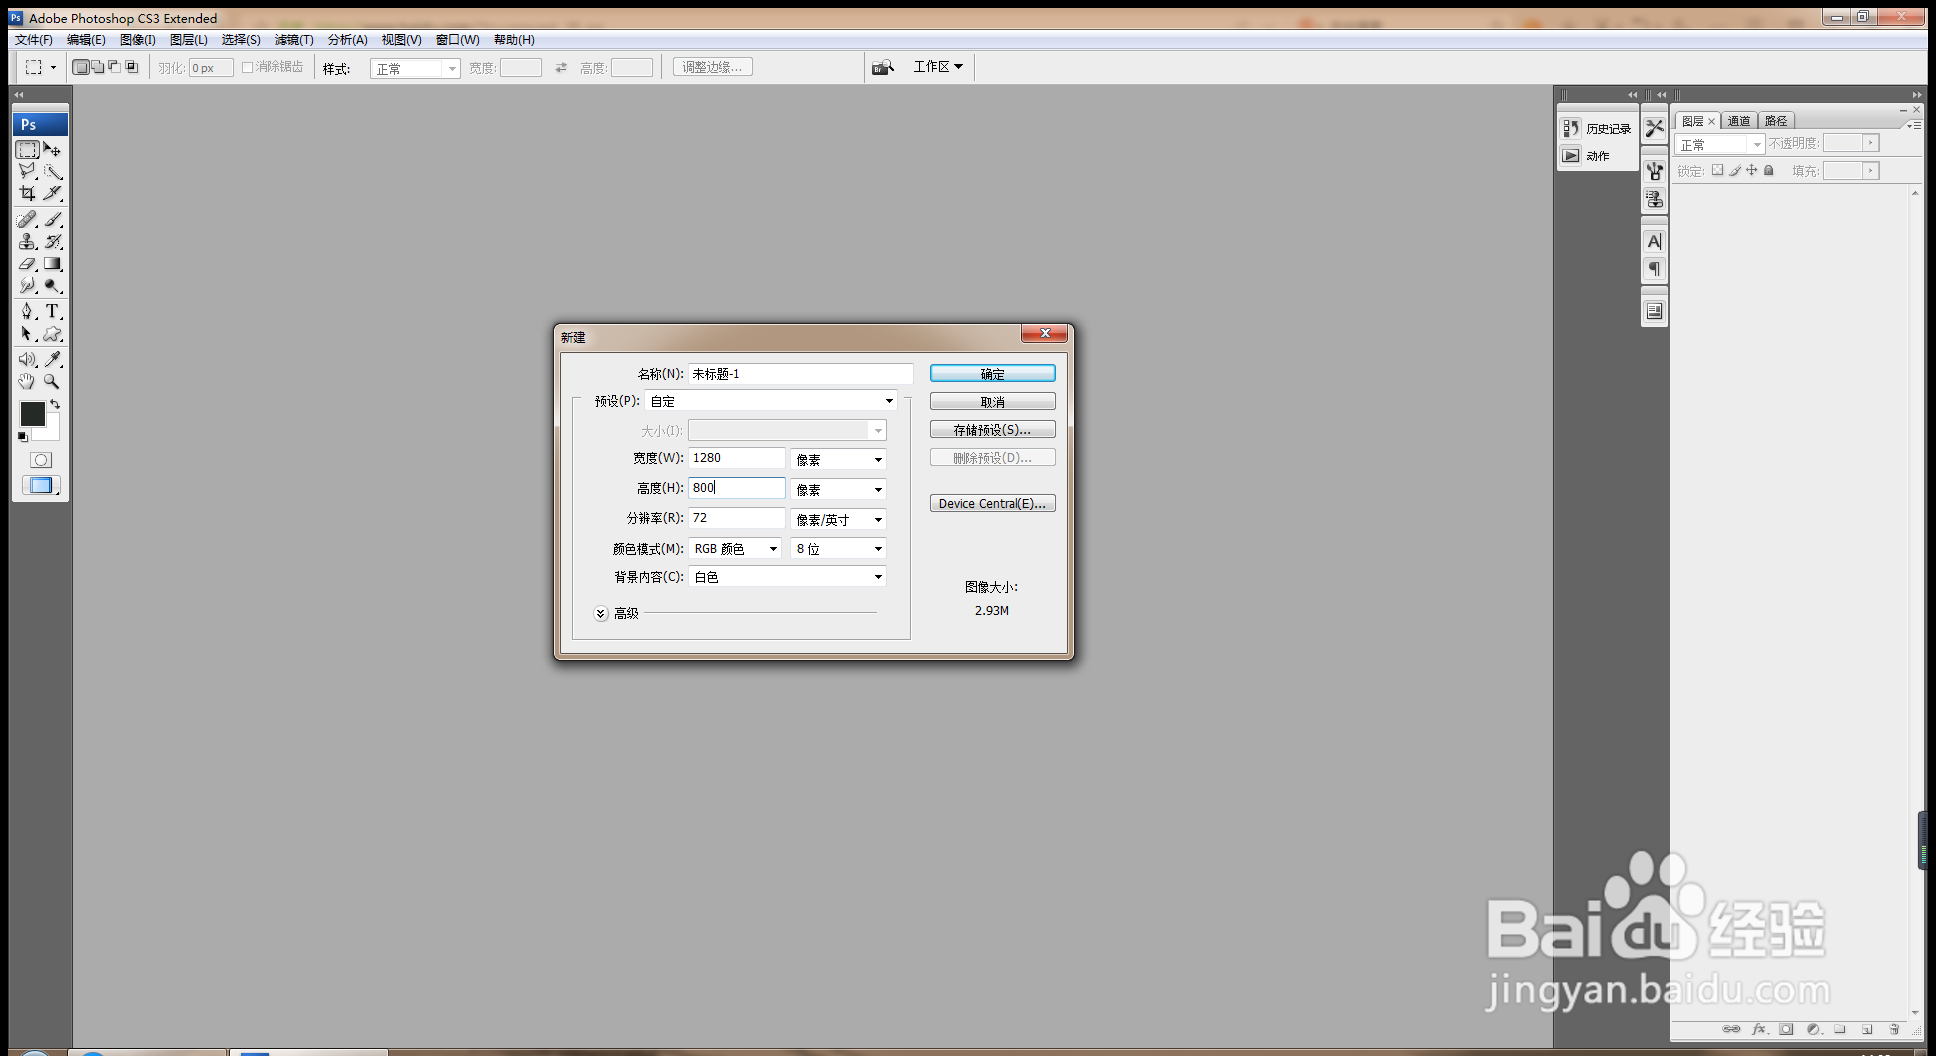The width and height of the screenshot is (1936, 1056).
Task: Swap foreground and background colors
Action: (56, 405)
